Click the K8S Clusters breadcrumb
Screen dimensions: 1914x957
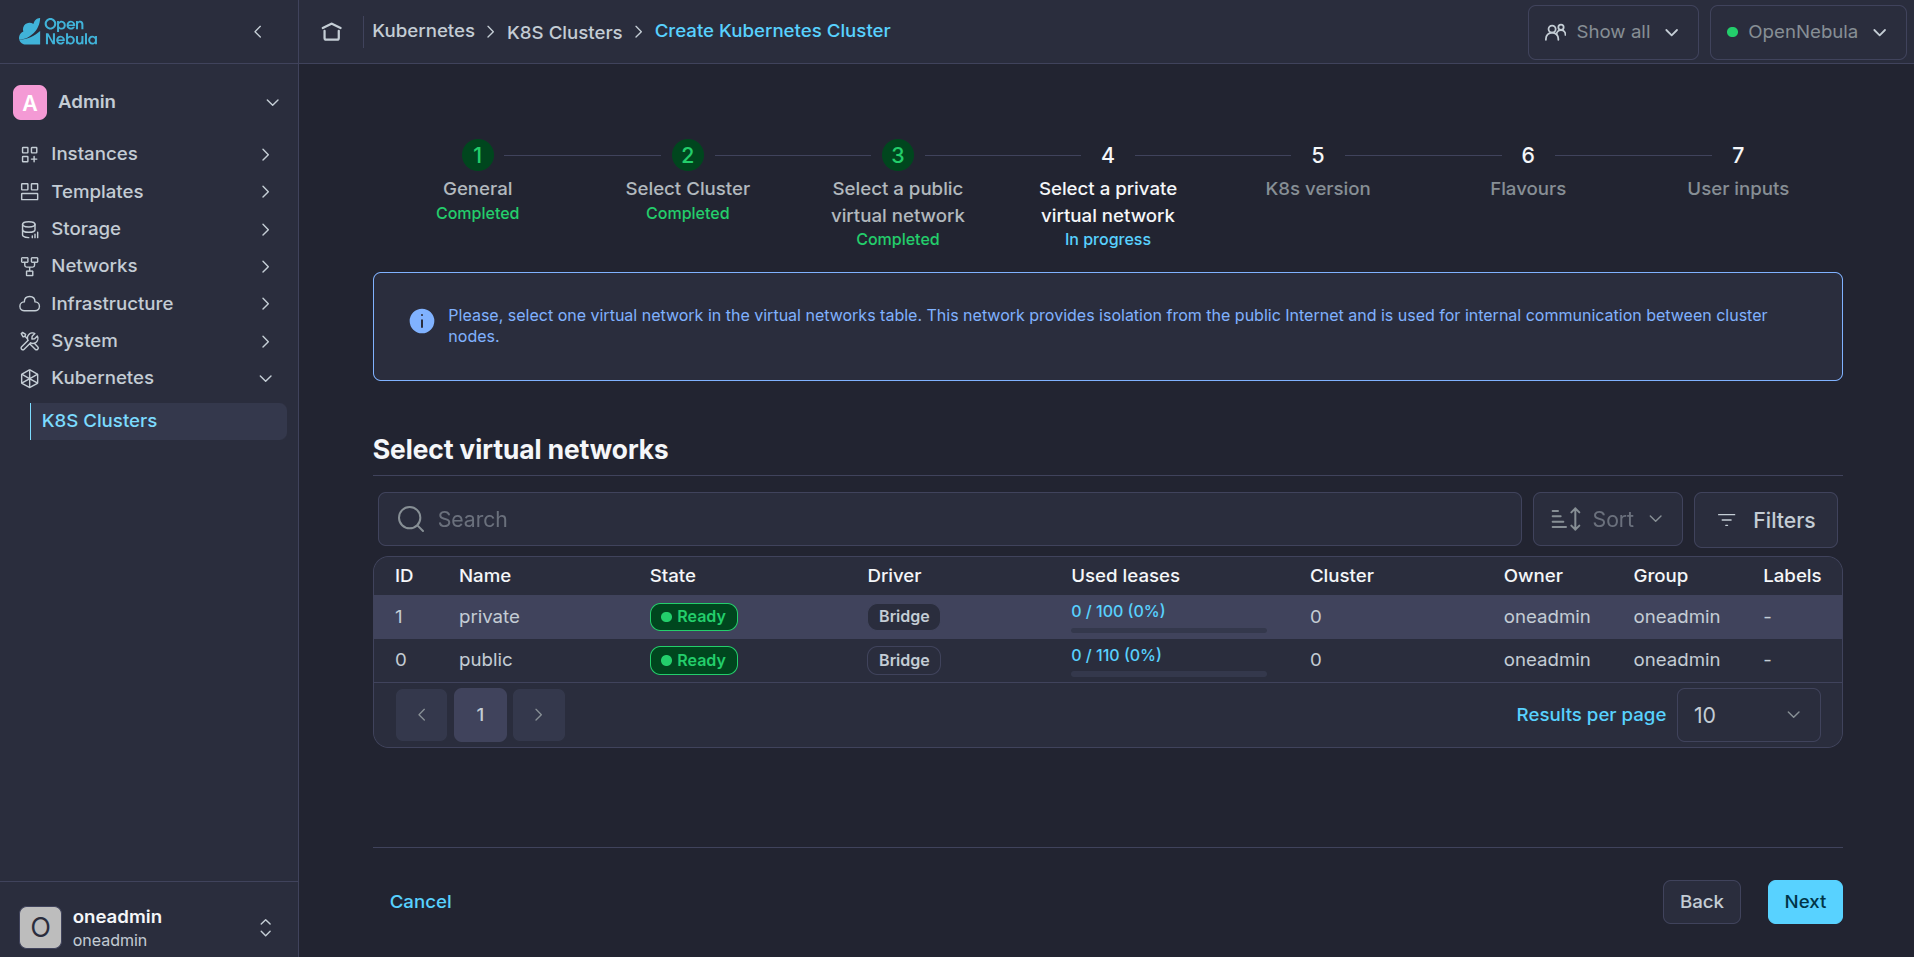564,32
